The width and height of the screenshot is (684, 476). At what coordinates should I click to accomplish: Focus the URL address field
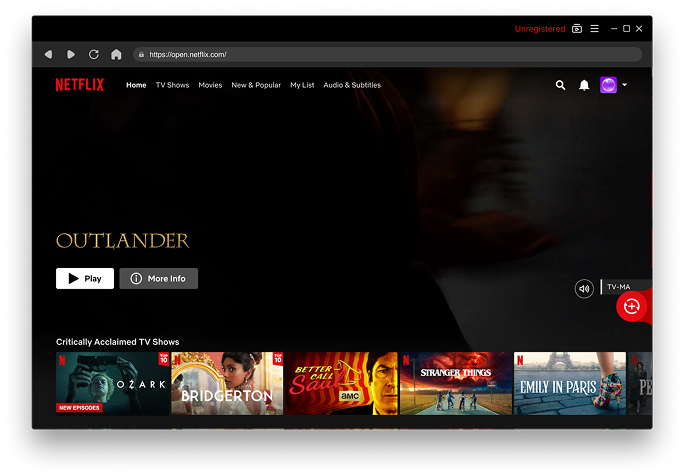387,55
